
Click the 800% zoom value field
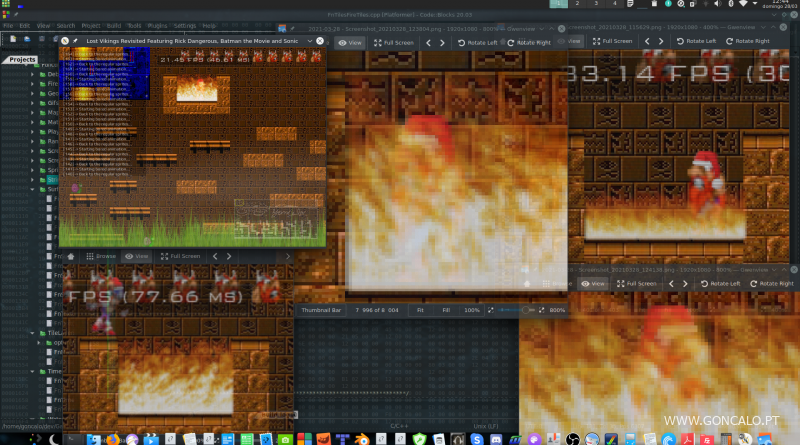point(557,310)
